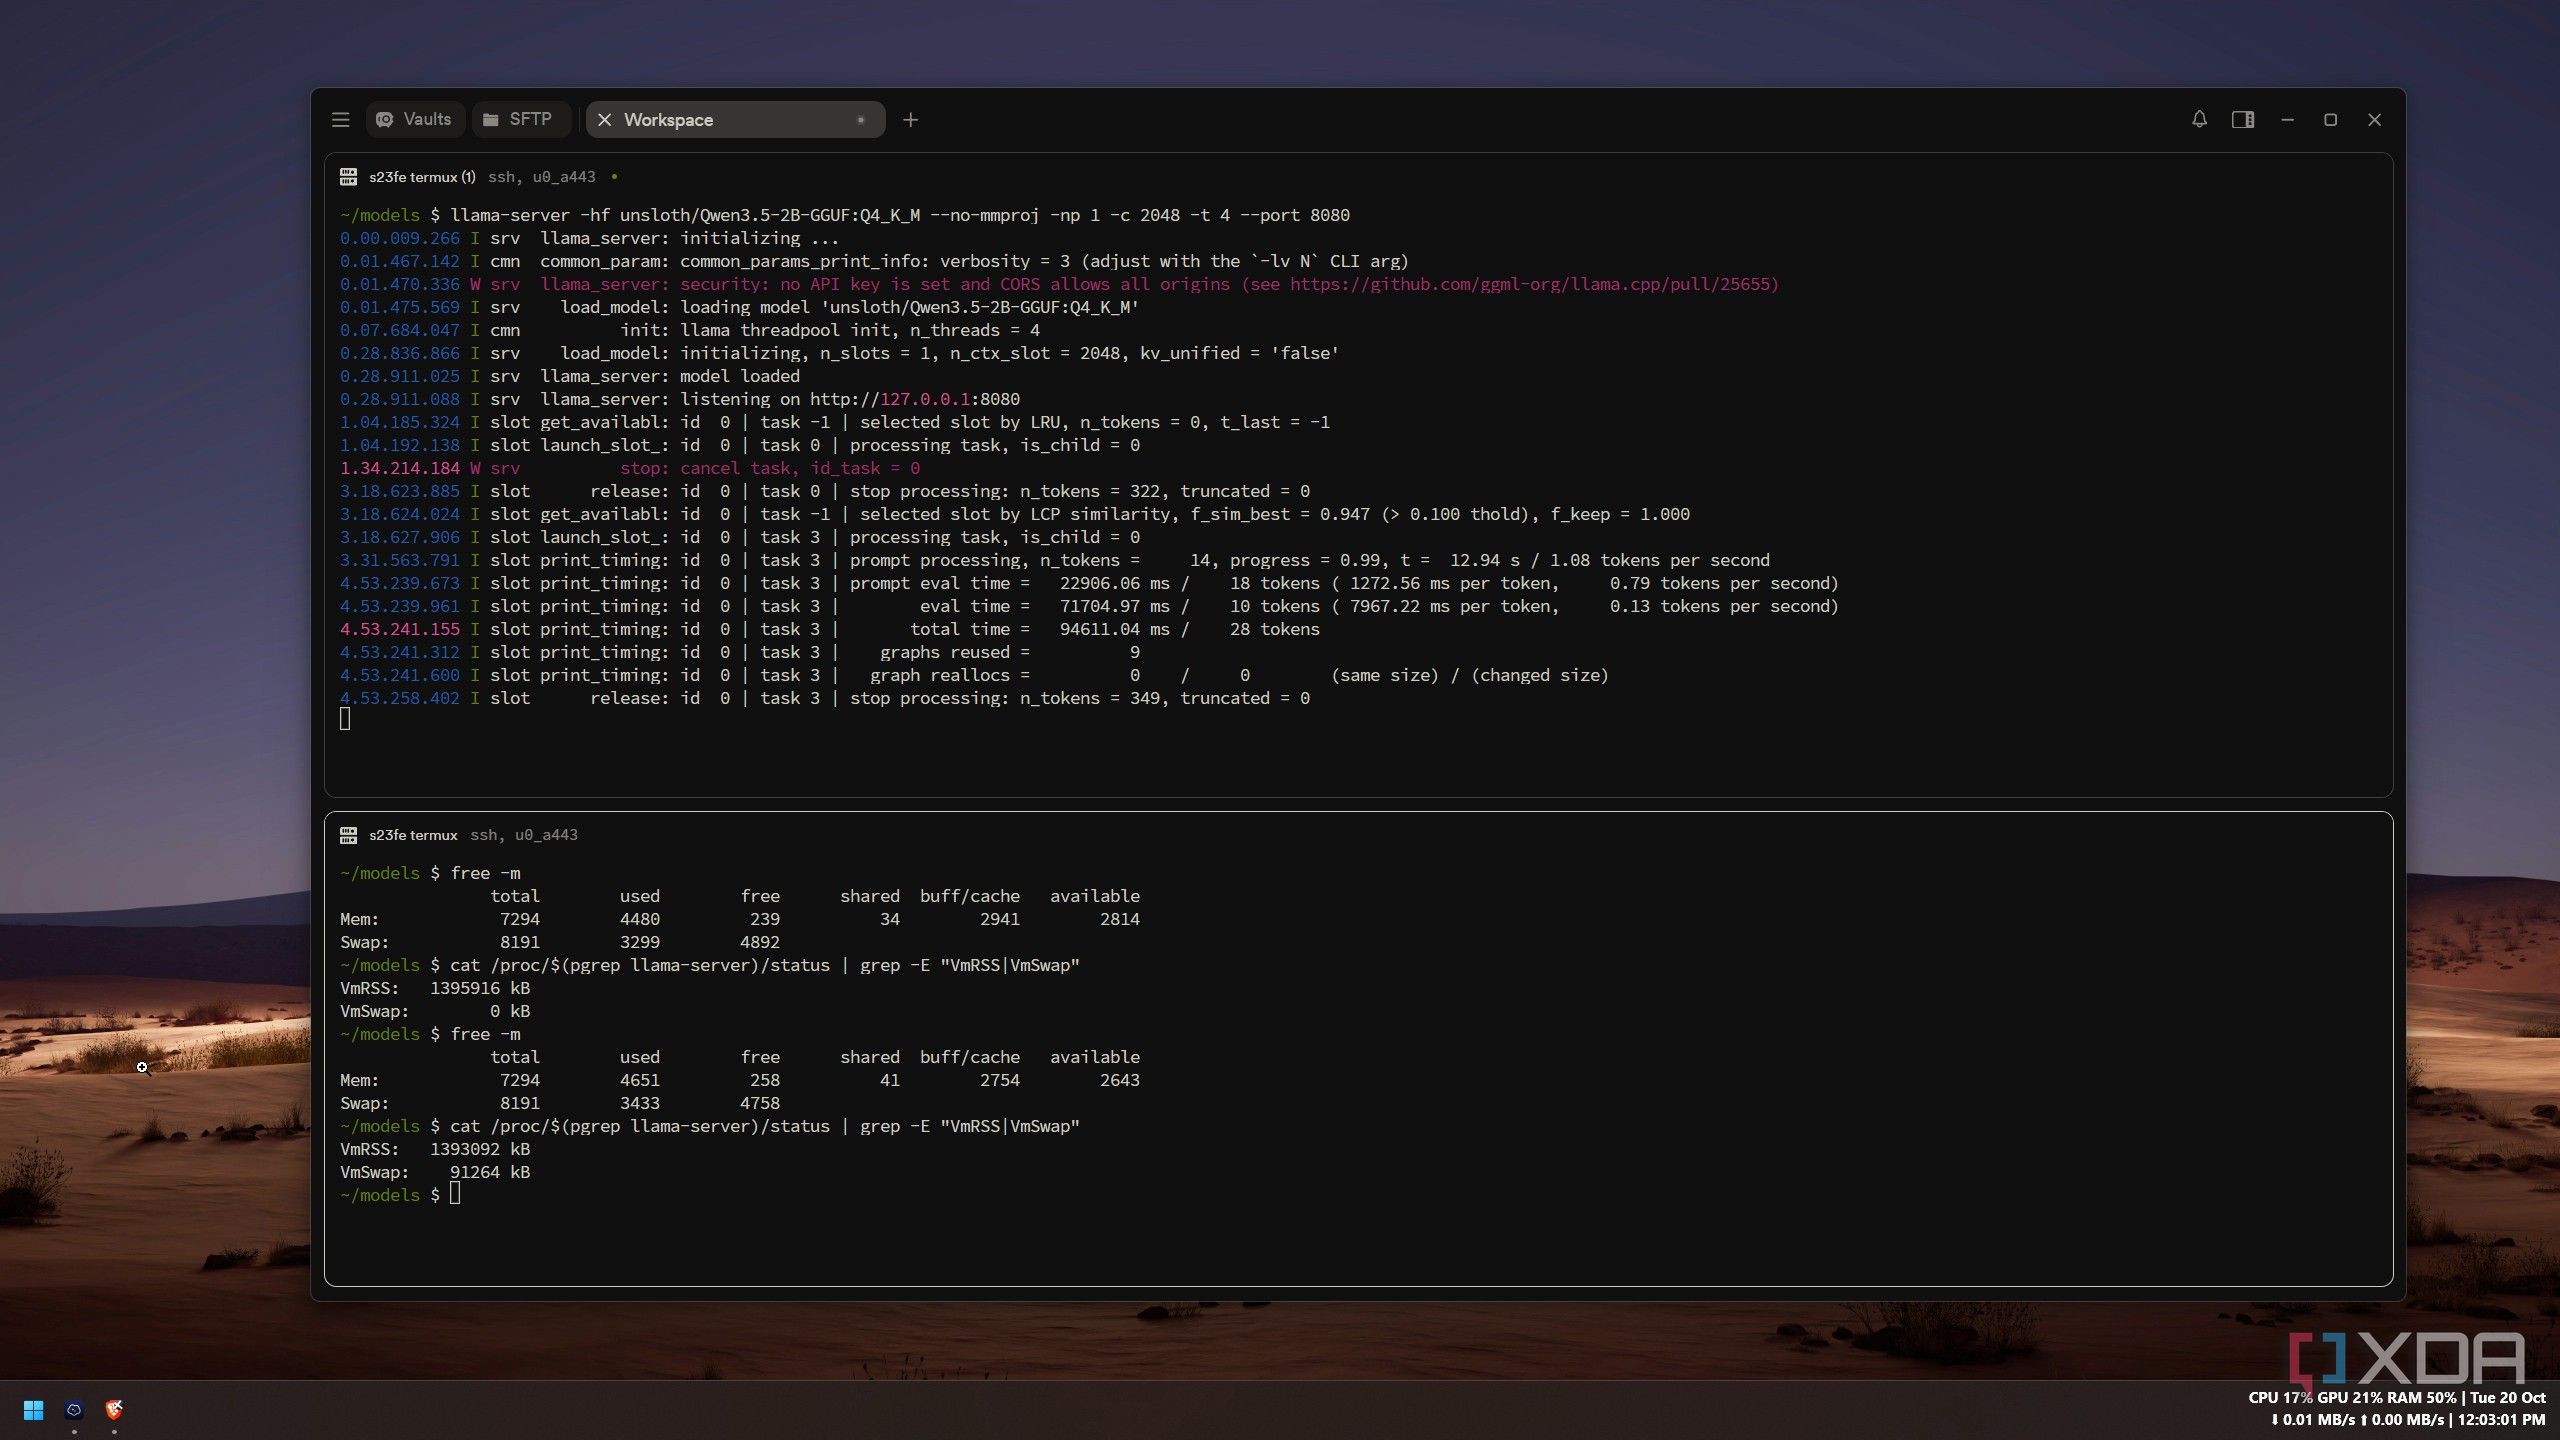Viewport: 2560px width, 1440px height.
Task: Click the server icon of s23fe termux (1) pane
Action: (x=348, y=177)
